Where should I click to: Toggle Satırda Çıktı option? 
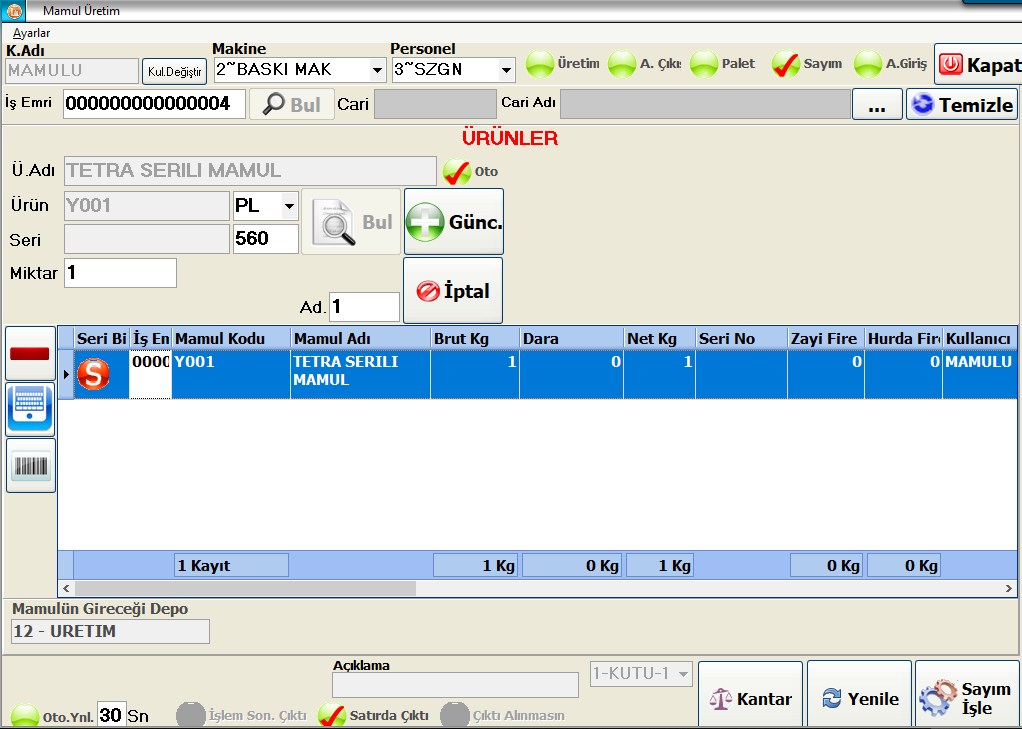pyautogui.click(x=332, y=715)
